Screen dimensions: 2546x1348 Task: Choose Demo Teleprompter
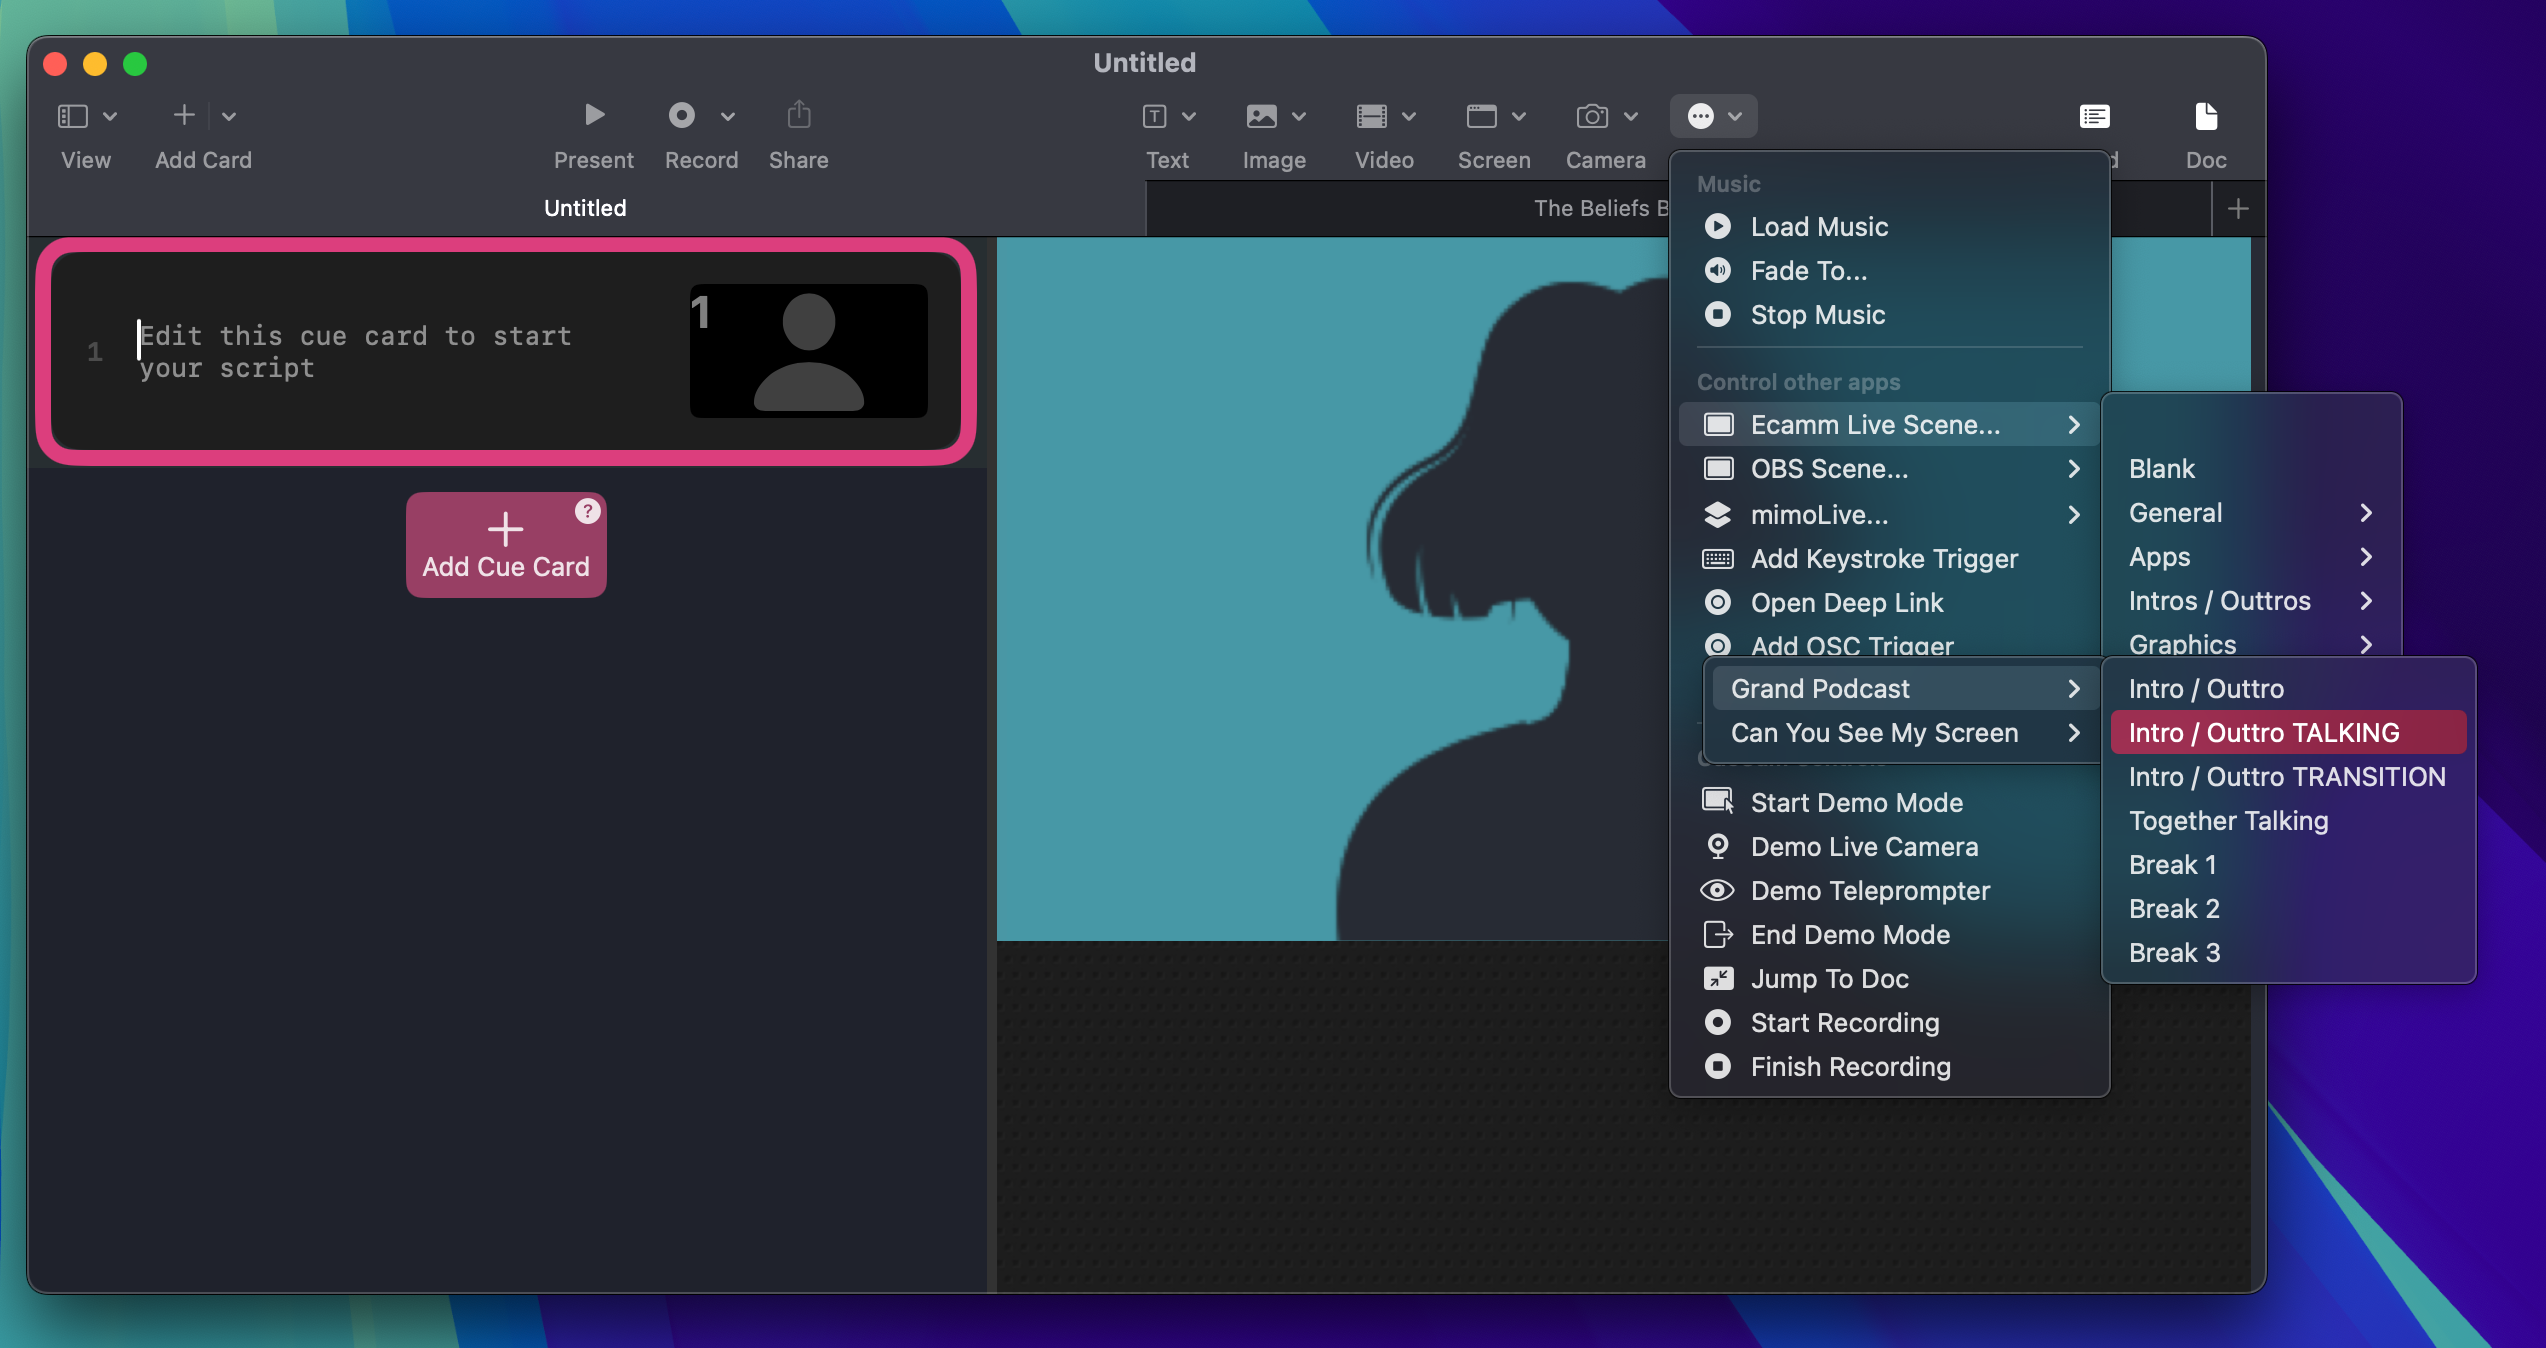pyautogui.click(x=1890, y=891)
